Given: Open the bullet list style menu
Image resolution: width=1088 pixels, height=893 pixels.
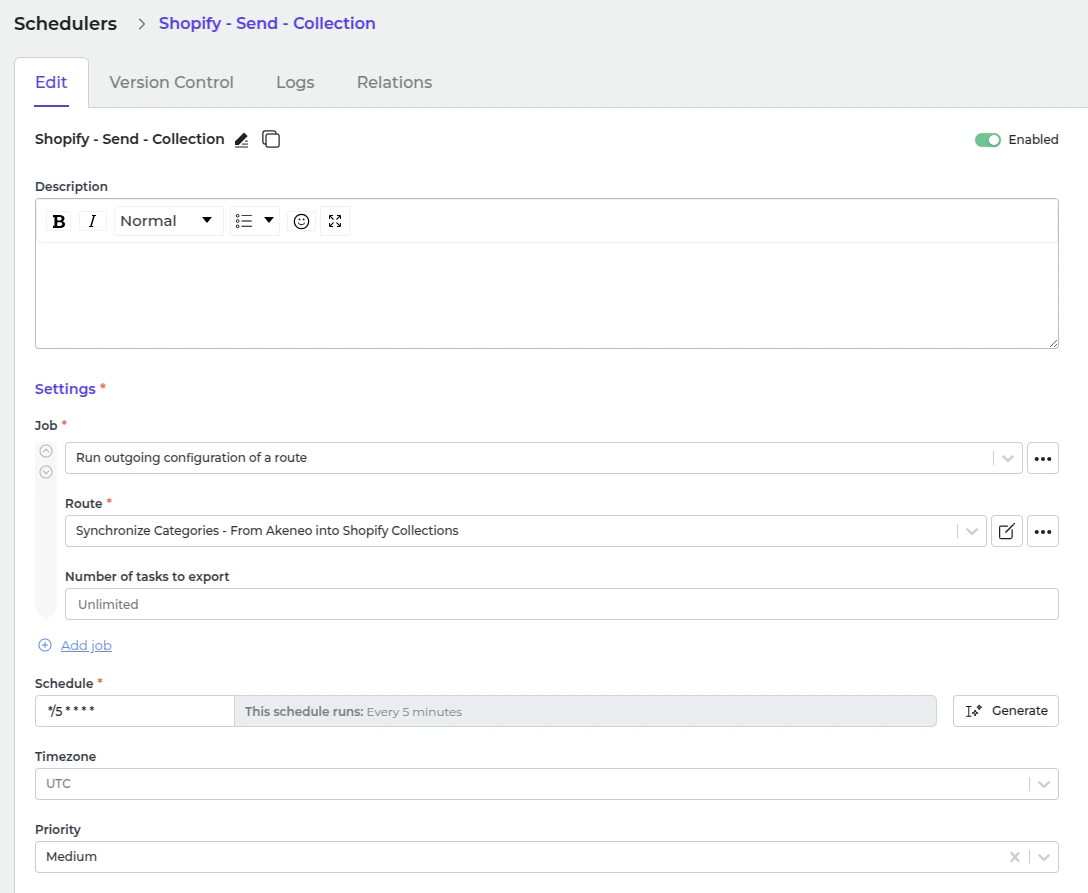Looking at the screenshot, I should [x=255, y=221].
